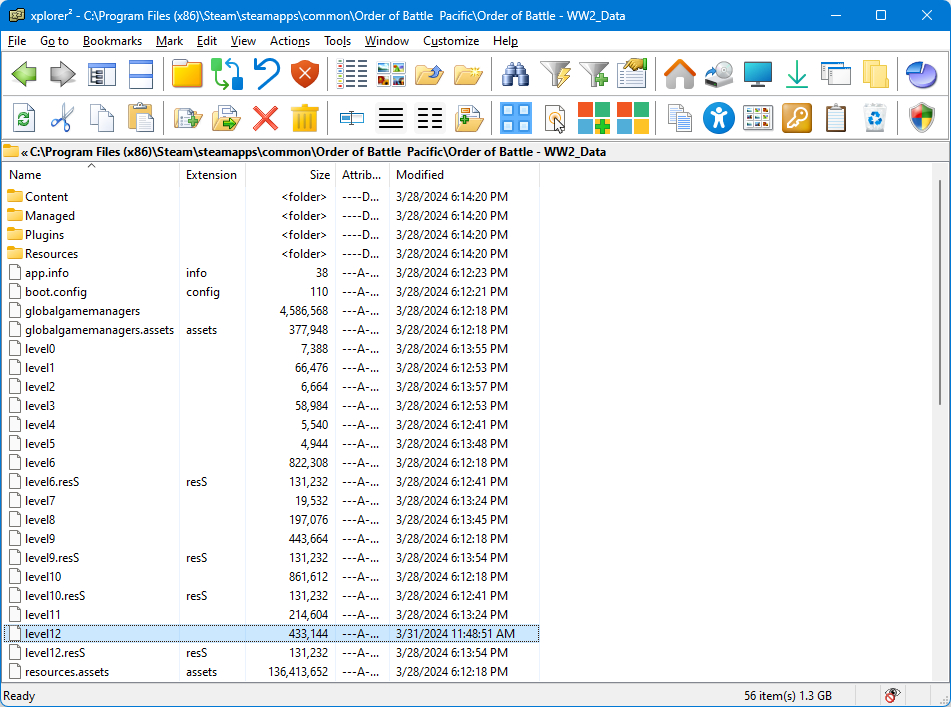Image resolution: width=951 pixels, height=707 pixels.
Task: Click the Ready status bar text
Action: [x=19, y=695]
